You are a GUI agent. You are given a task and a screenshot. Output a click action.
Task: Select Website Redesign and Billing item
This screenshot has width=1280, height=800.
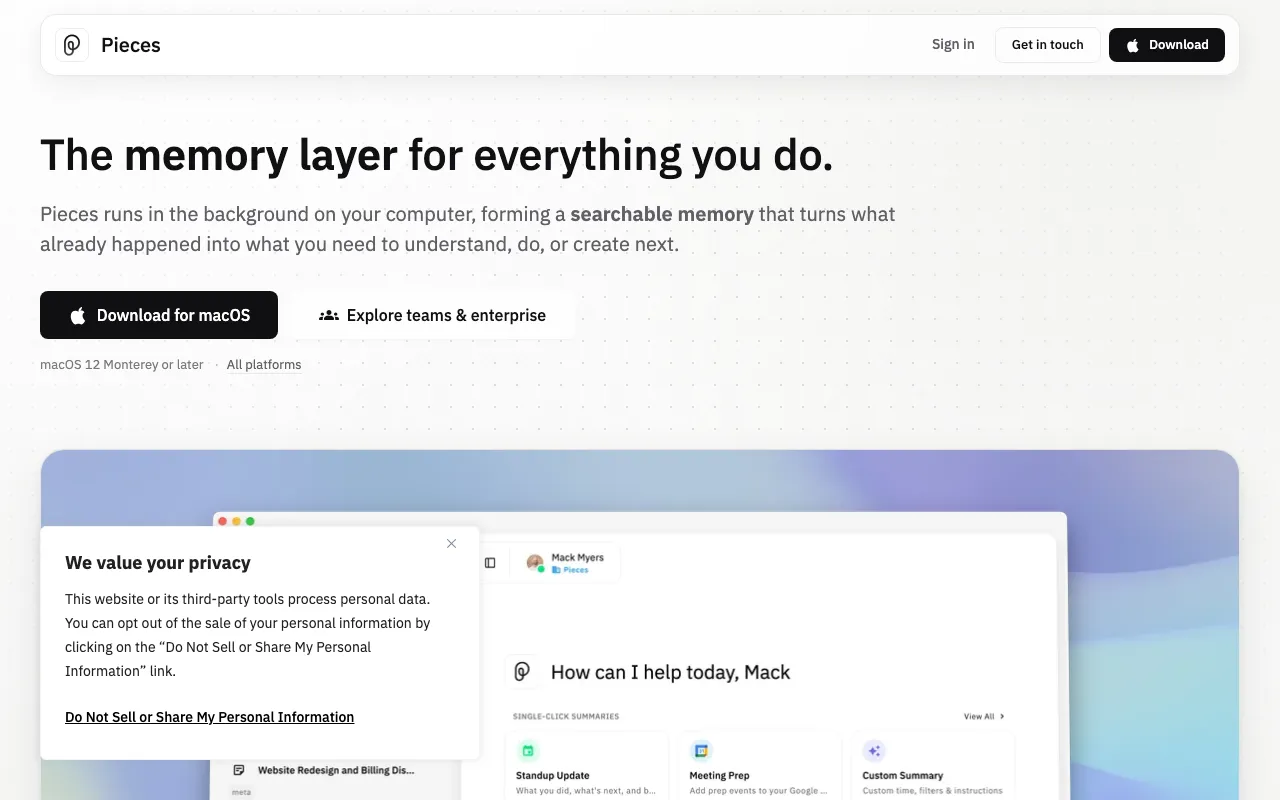pyautogui.click(x=336, y=770)
